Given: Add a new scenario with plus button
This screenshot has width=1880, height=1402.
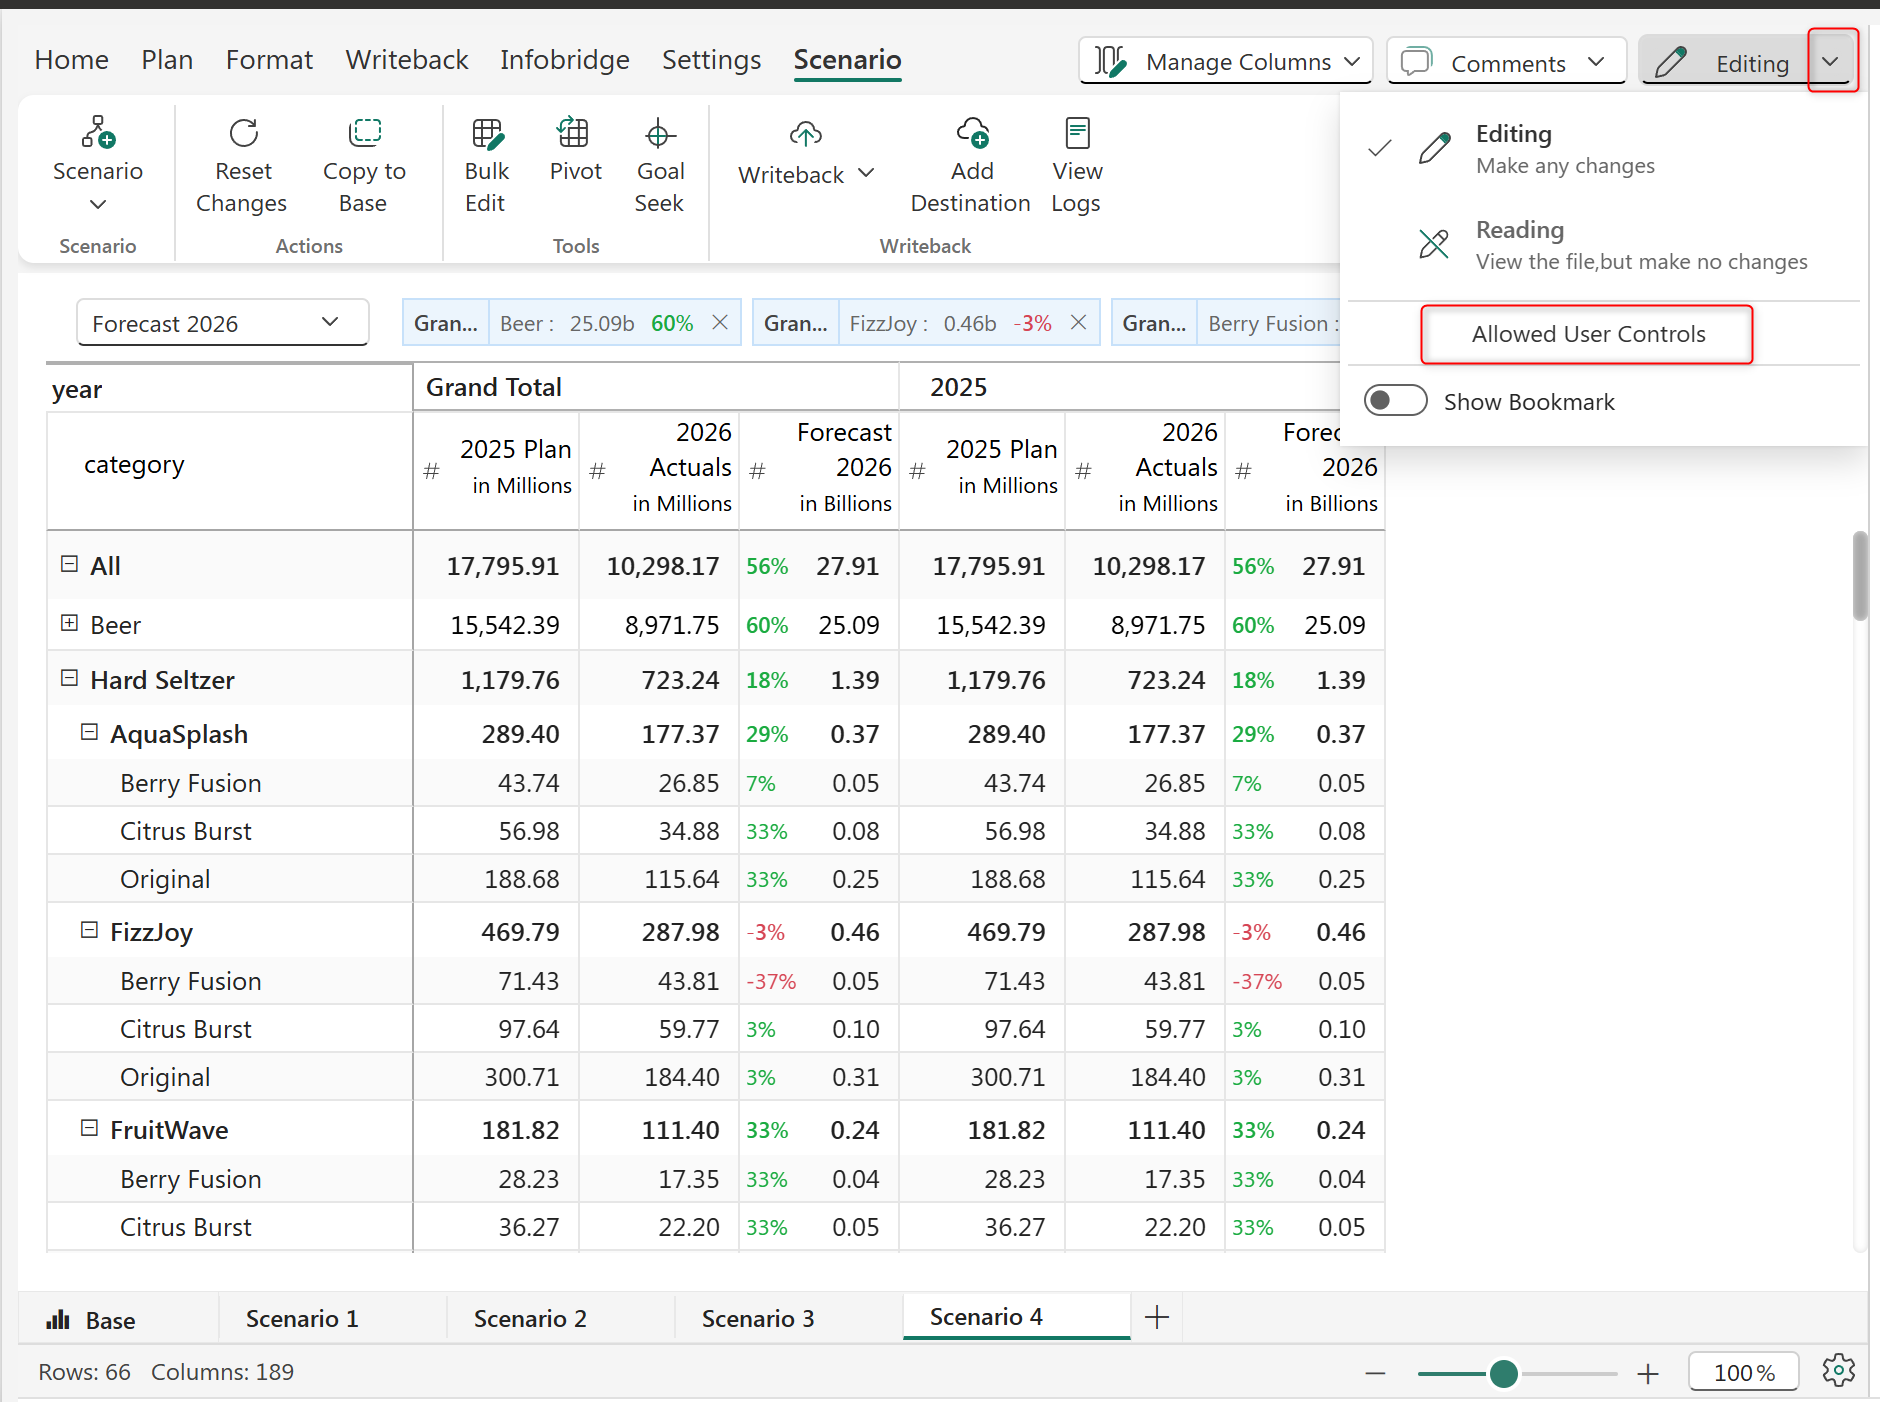Looking at the screenshot, I should [x=1156, y=1317].
